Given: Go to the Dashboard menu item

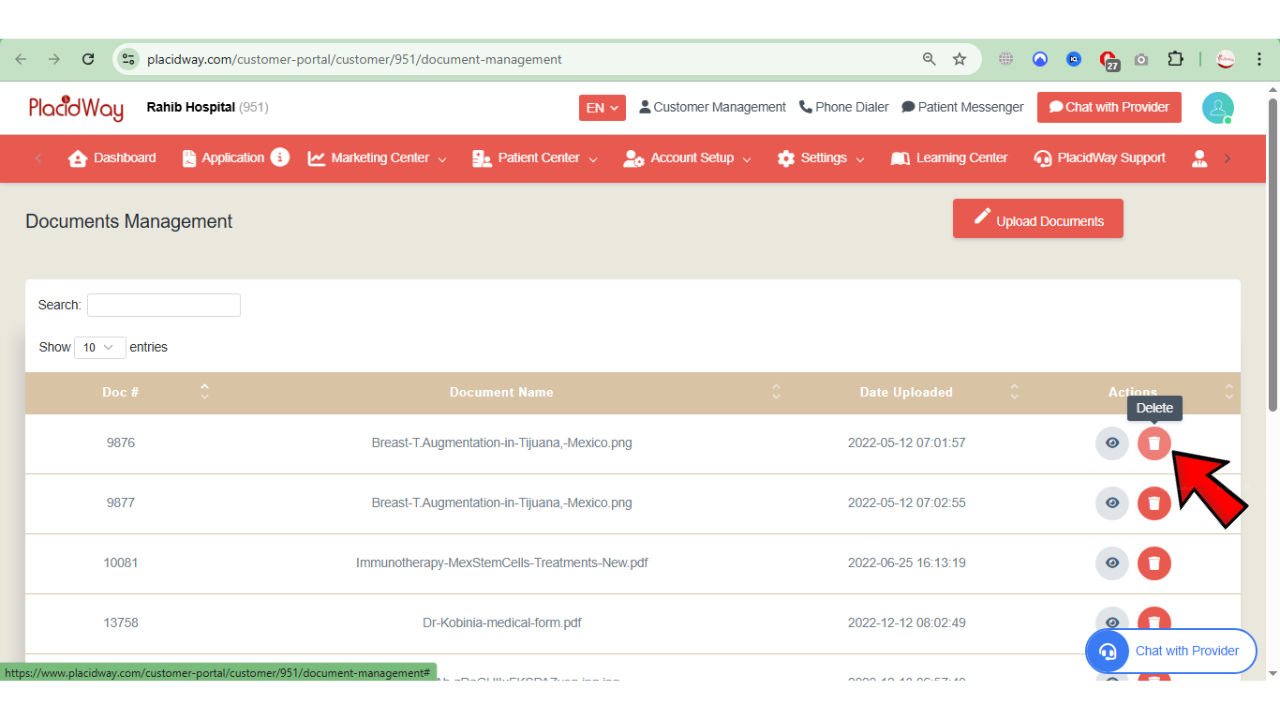Looking at the screenshot, I should click(112, 158).
